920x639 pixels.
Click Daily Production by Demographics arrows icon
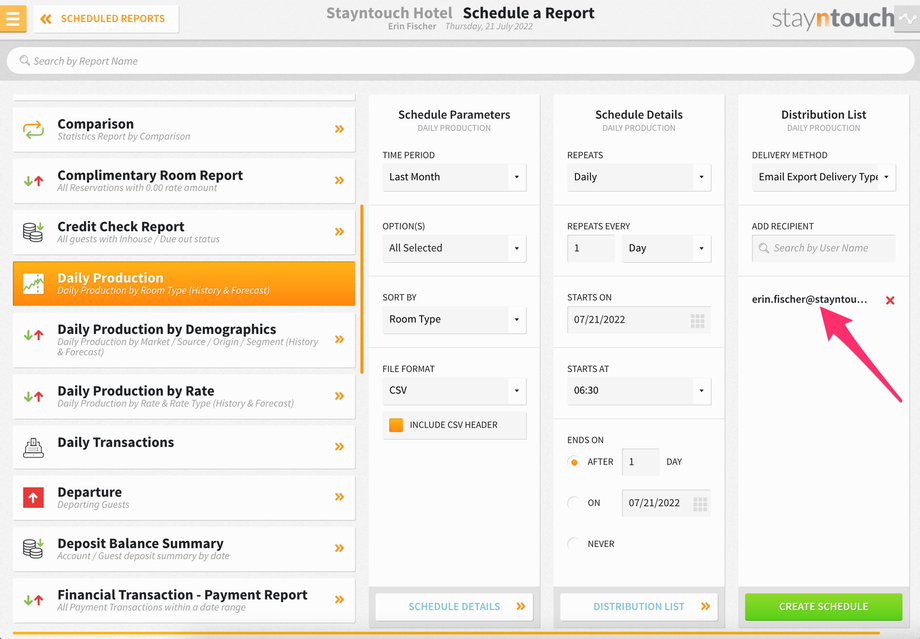33,335
